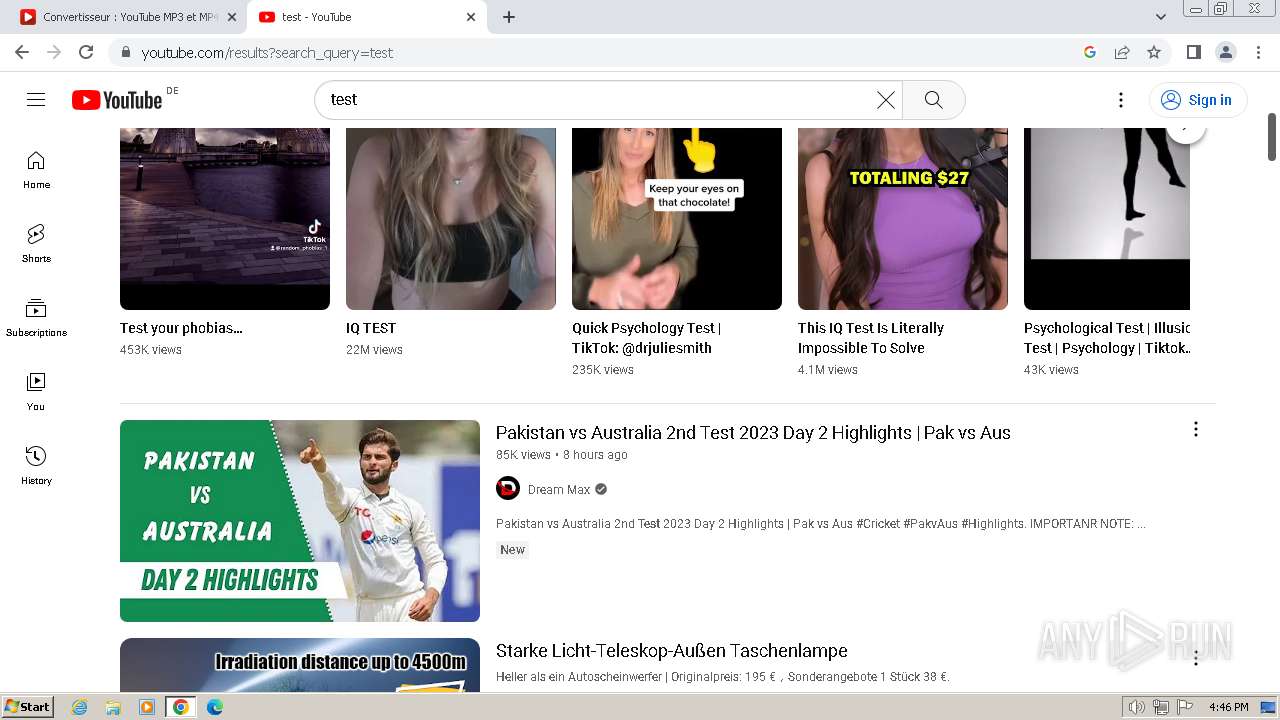
Task: Open Pakistan vs Australia video thumbnail
Action: 300,521
